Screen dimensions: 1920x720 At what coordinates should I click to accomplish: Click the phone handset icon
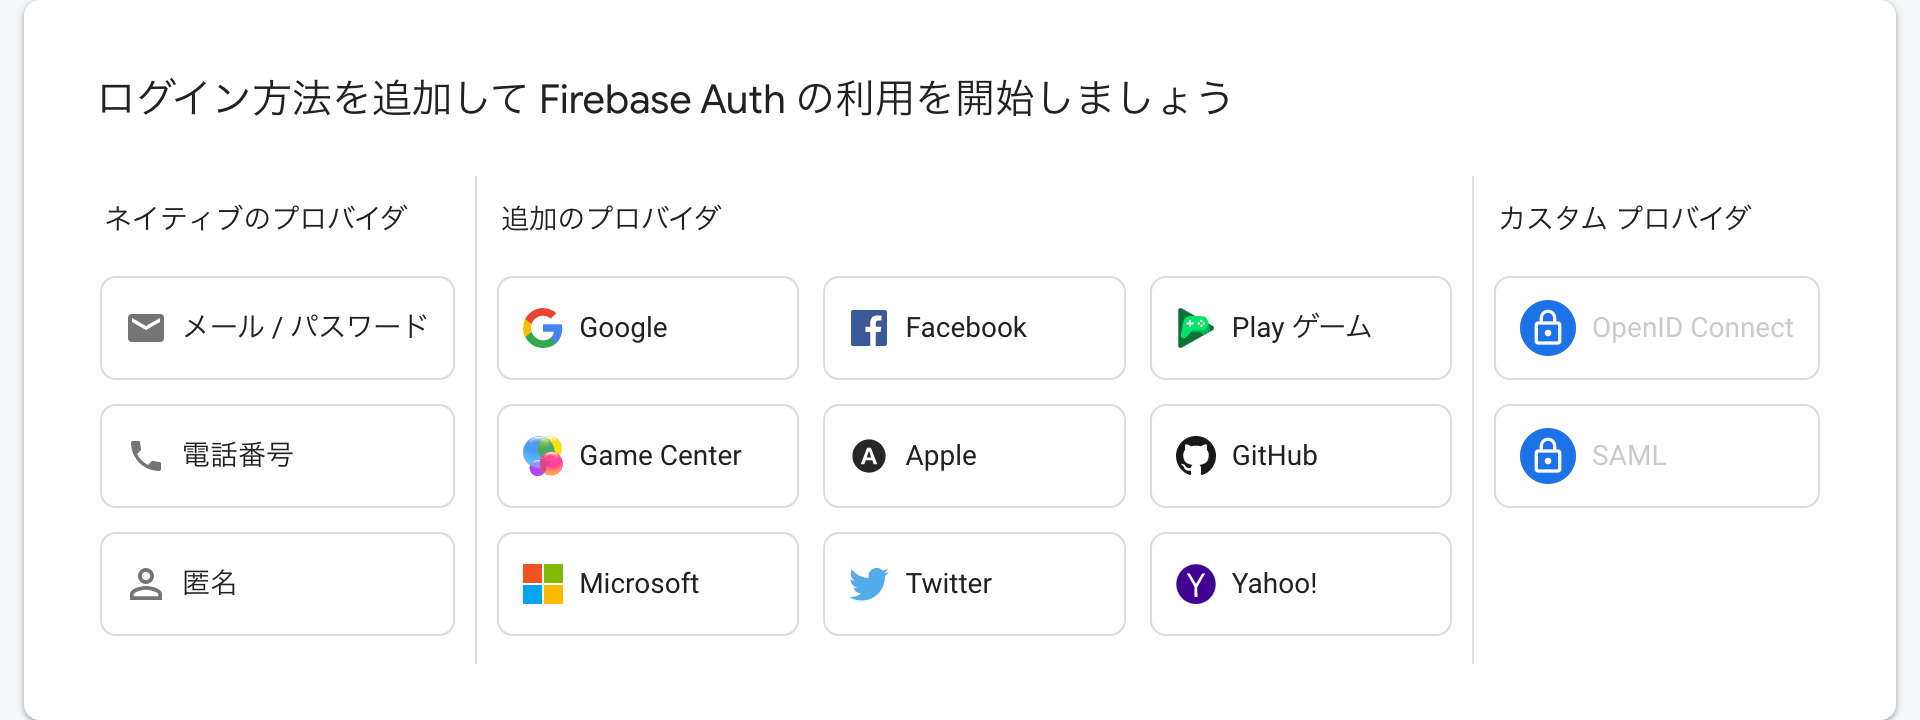tap(146, 456)
